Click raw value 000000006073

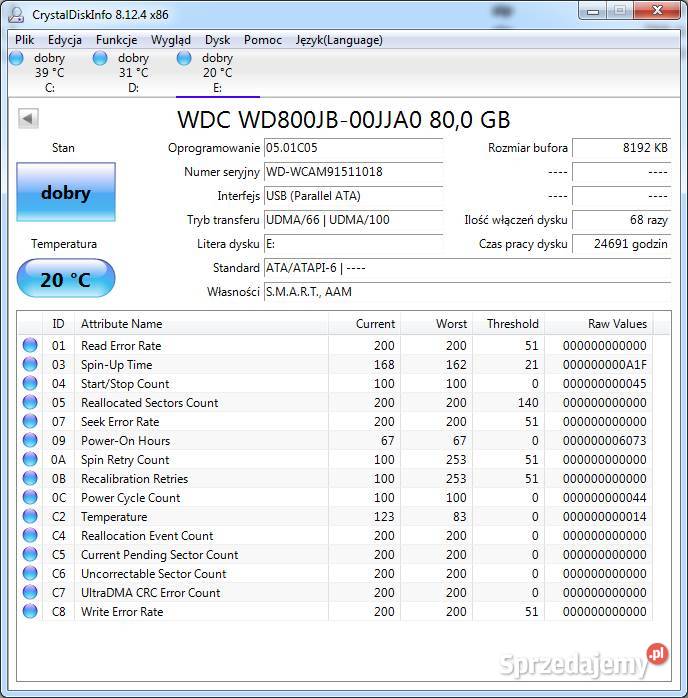point(604,441)
